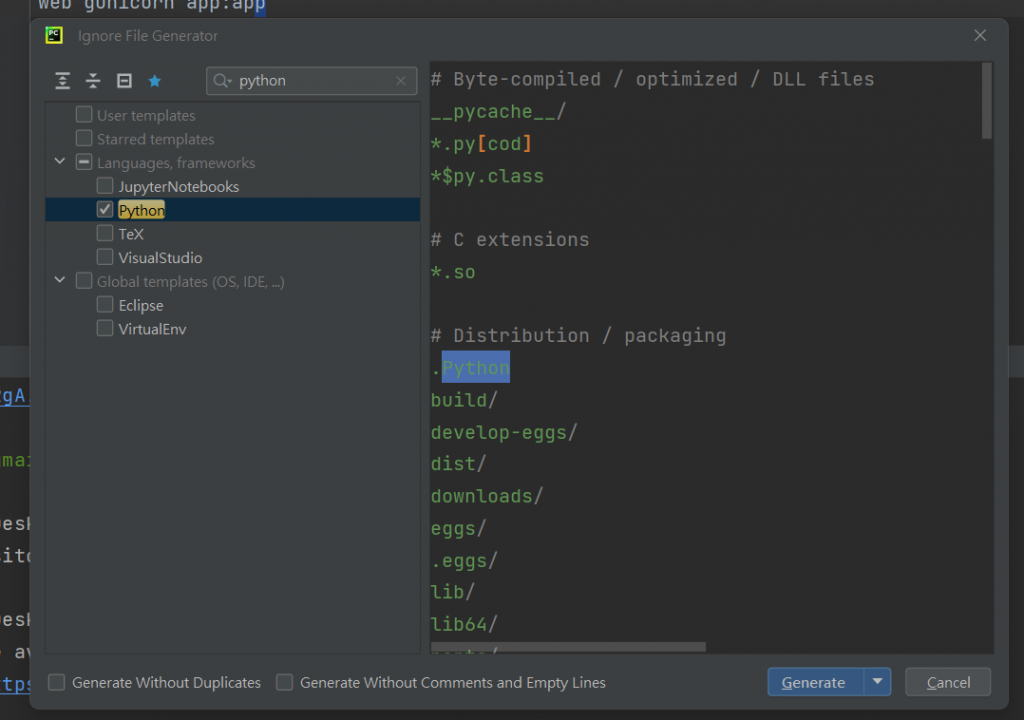Click the User templates label

point(146,116)
